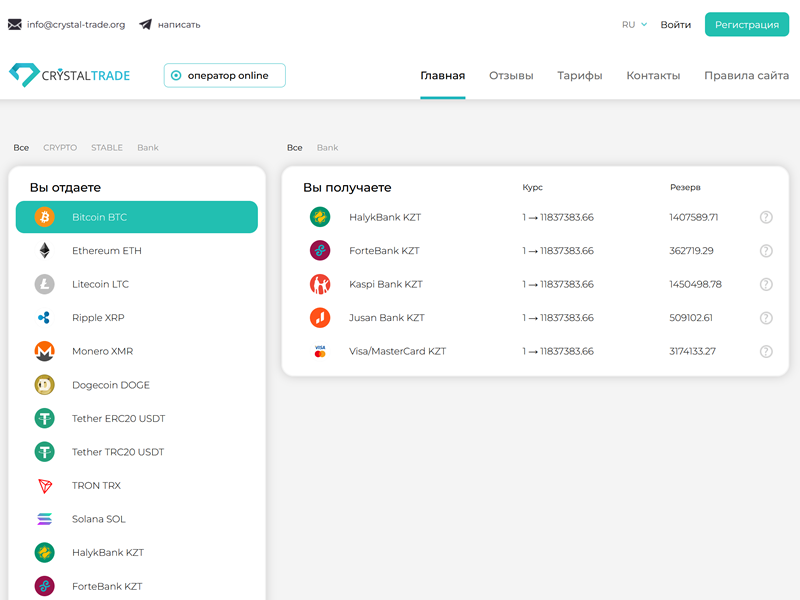Click the envelope email icon
This screenshot has width=800, height=600.
15,24
